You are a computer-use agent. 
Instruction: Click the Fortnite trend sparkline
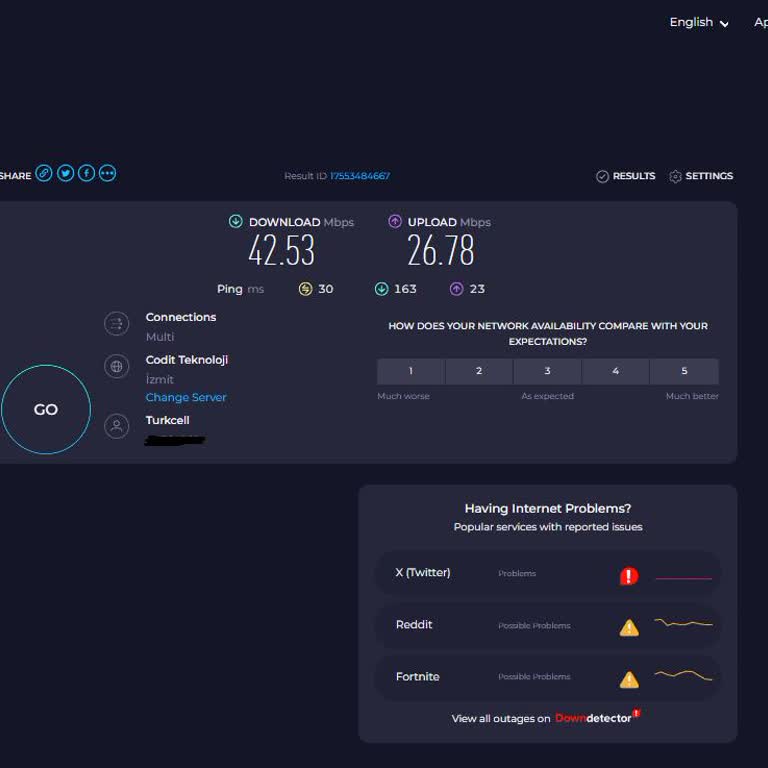point(684,675)
